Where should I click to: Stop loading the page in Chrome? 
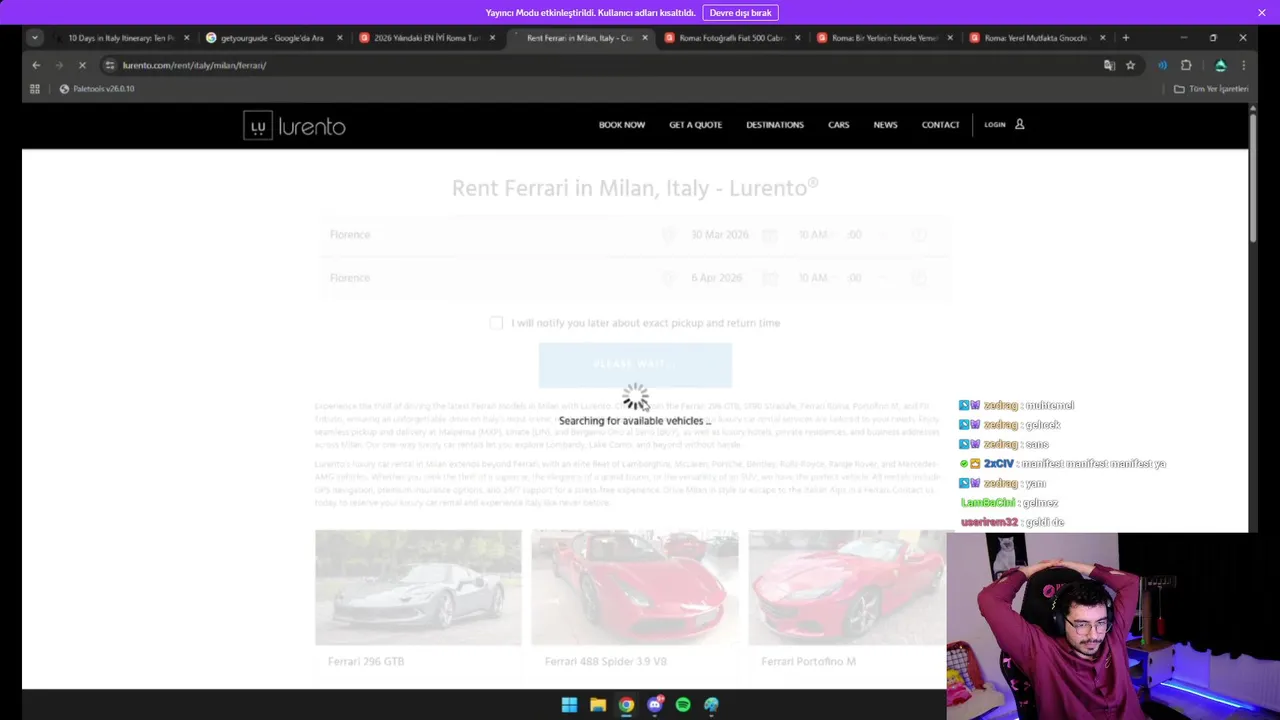(x=82, y=65)
